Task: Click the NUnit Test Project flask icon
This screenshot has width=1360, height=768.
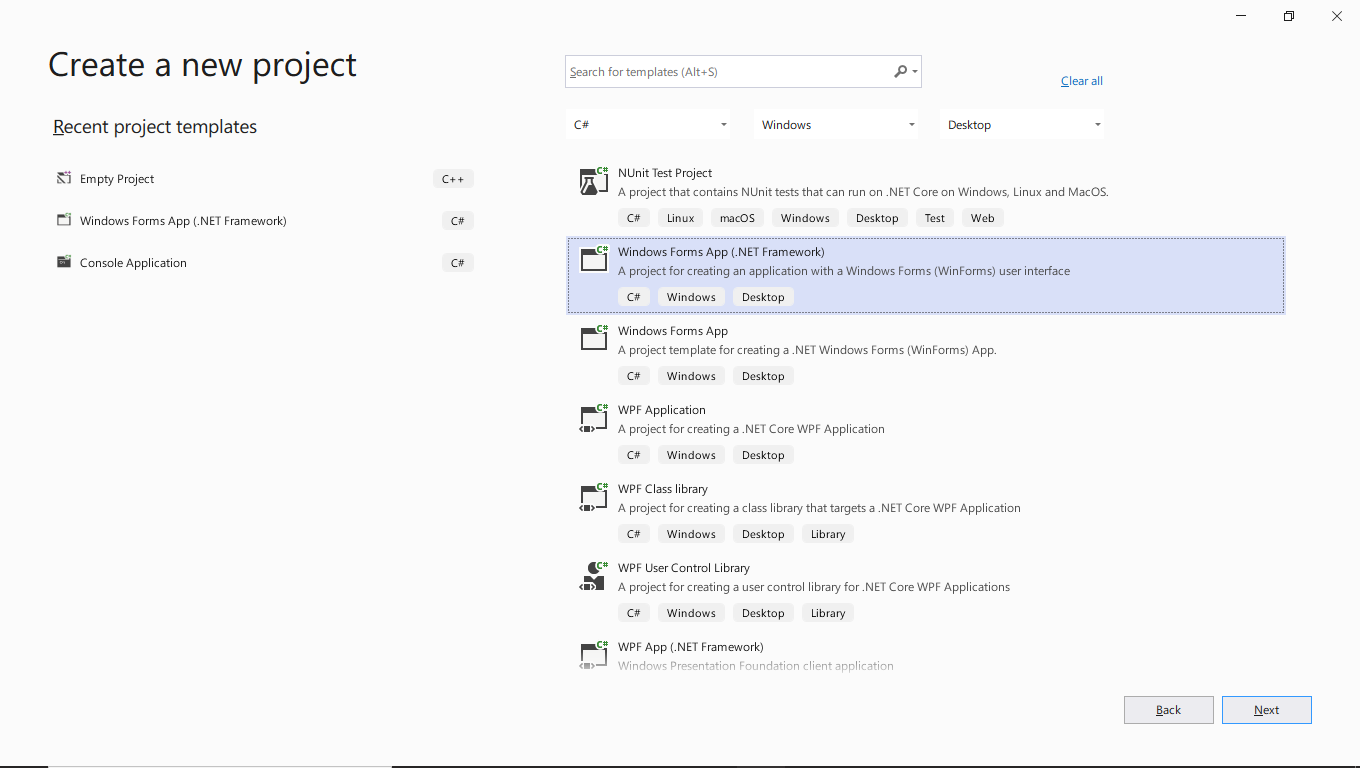Action: point(594,181)
